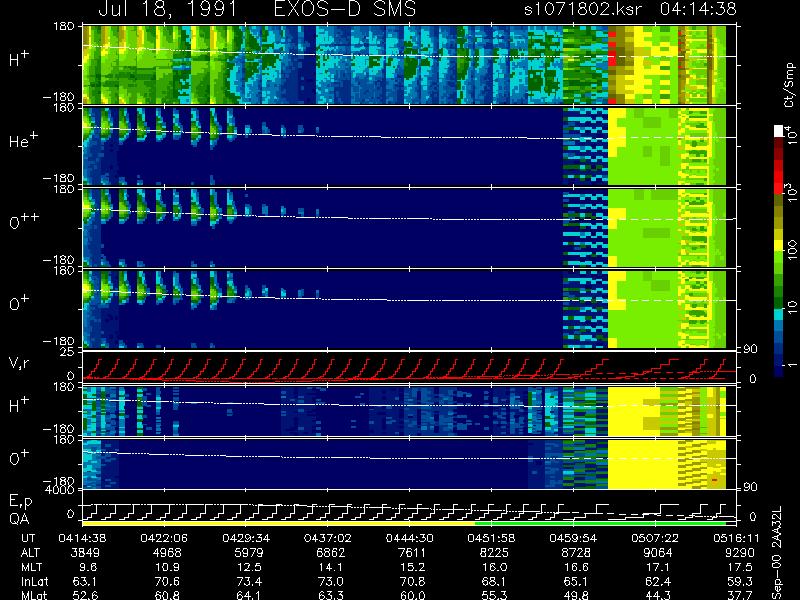Click the green segment of the QA bar

click(x=601, y=523)
